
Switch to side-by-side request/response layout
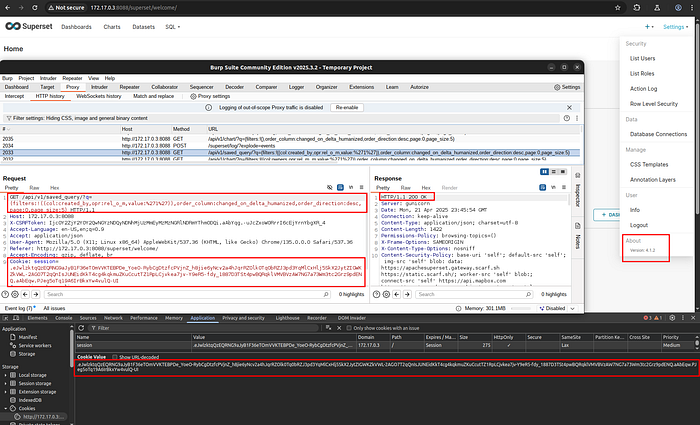pos(544,172)
